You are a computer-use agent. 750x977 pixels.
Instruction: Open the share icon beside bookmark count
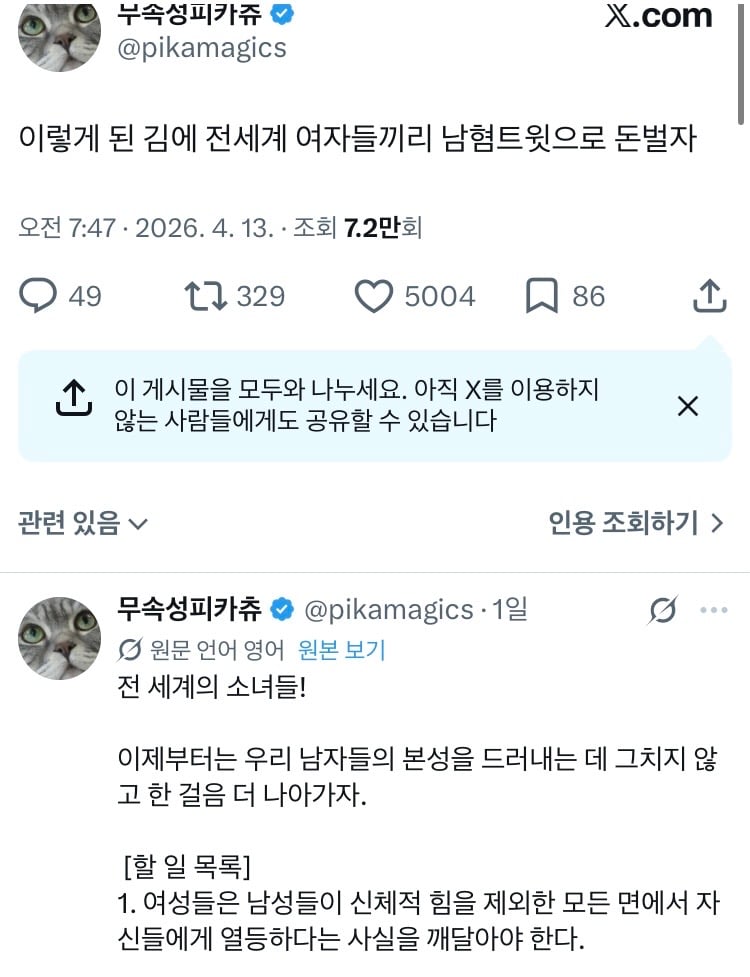click(x=710, y=295)
